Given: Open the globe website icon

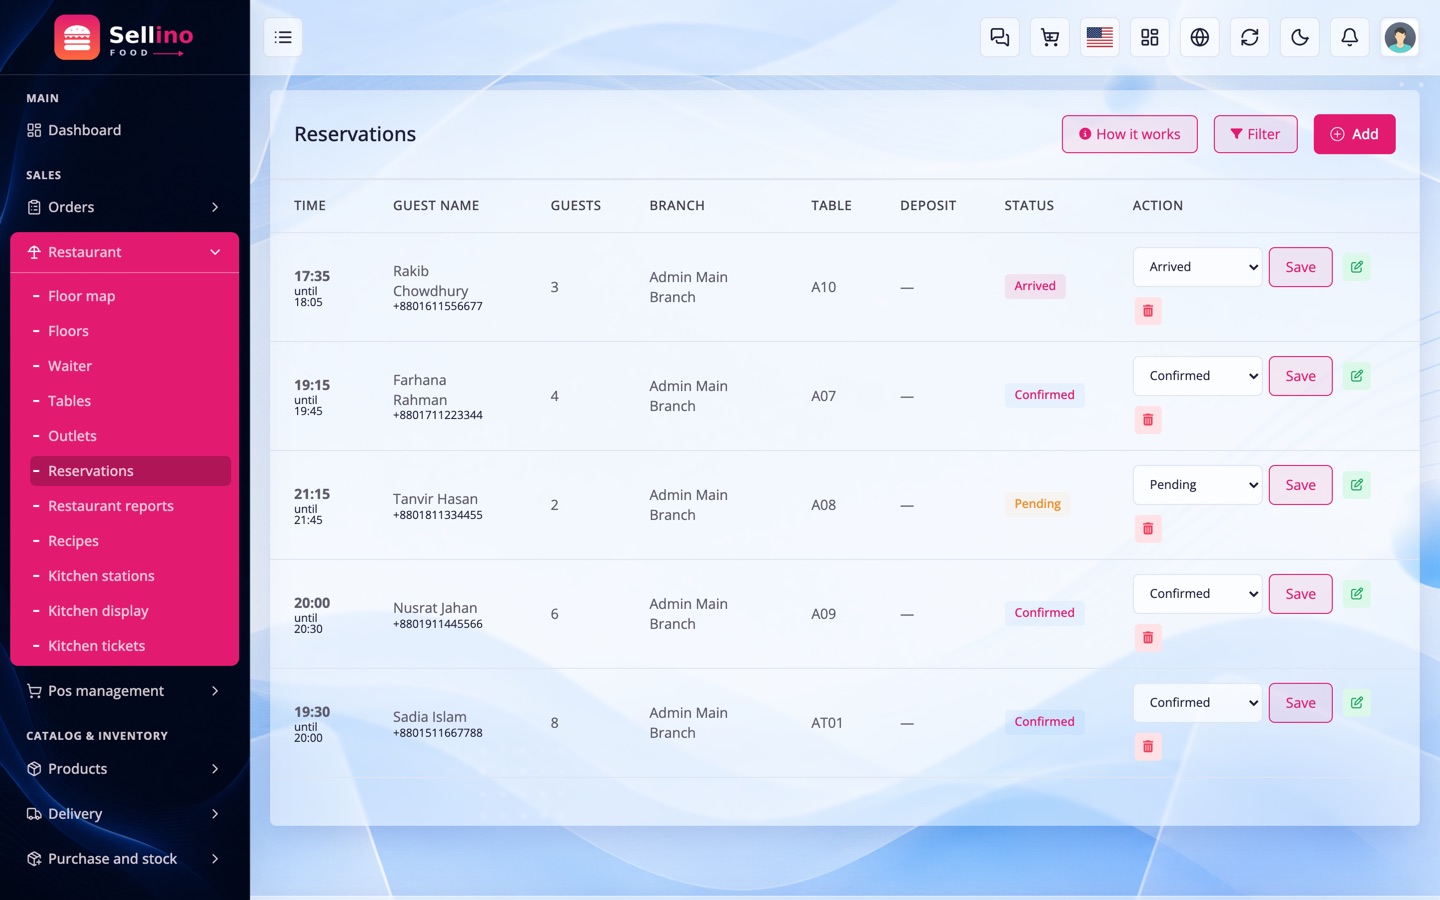Looking at the screenshot, I should [x=1199, y=37].
